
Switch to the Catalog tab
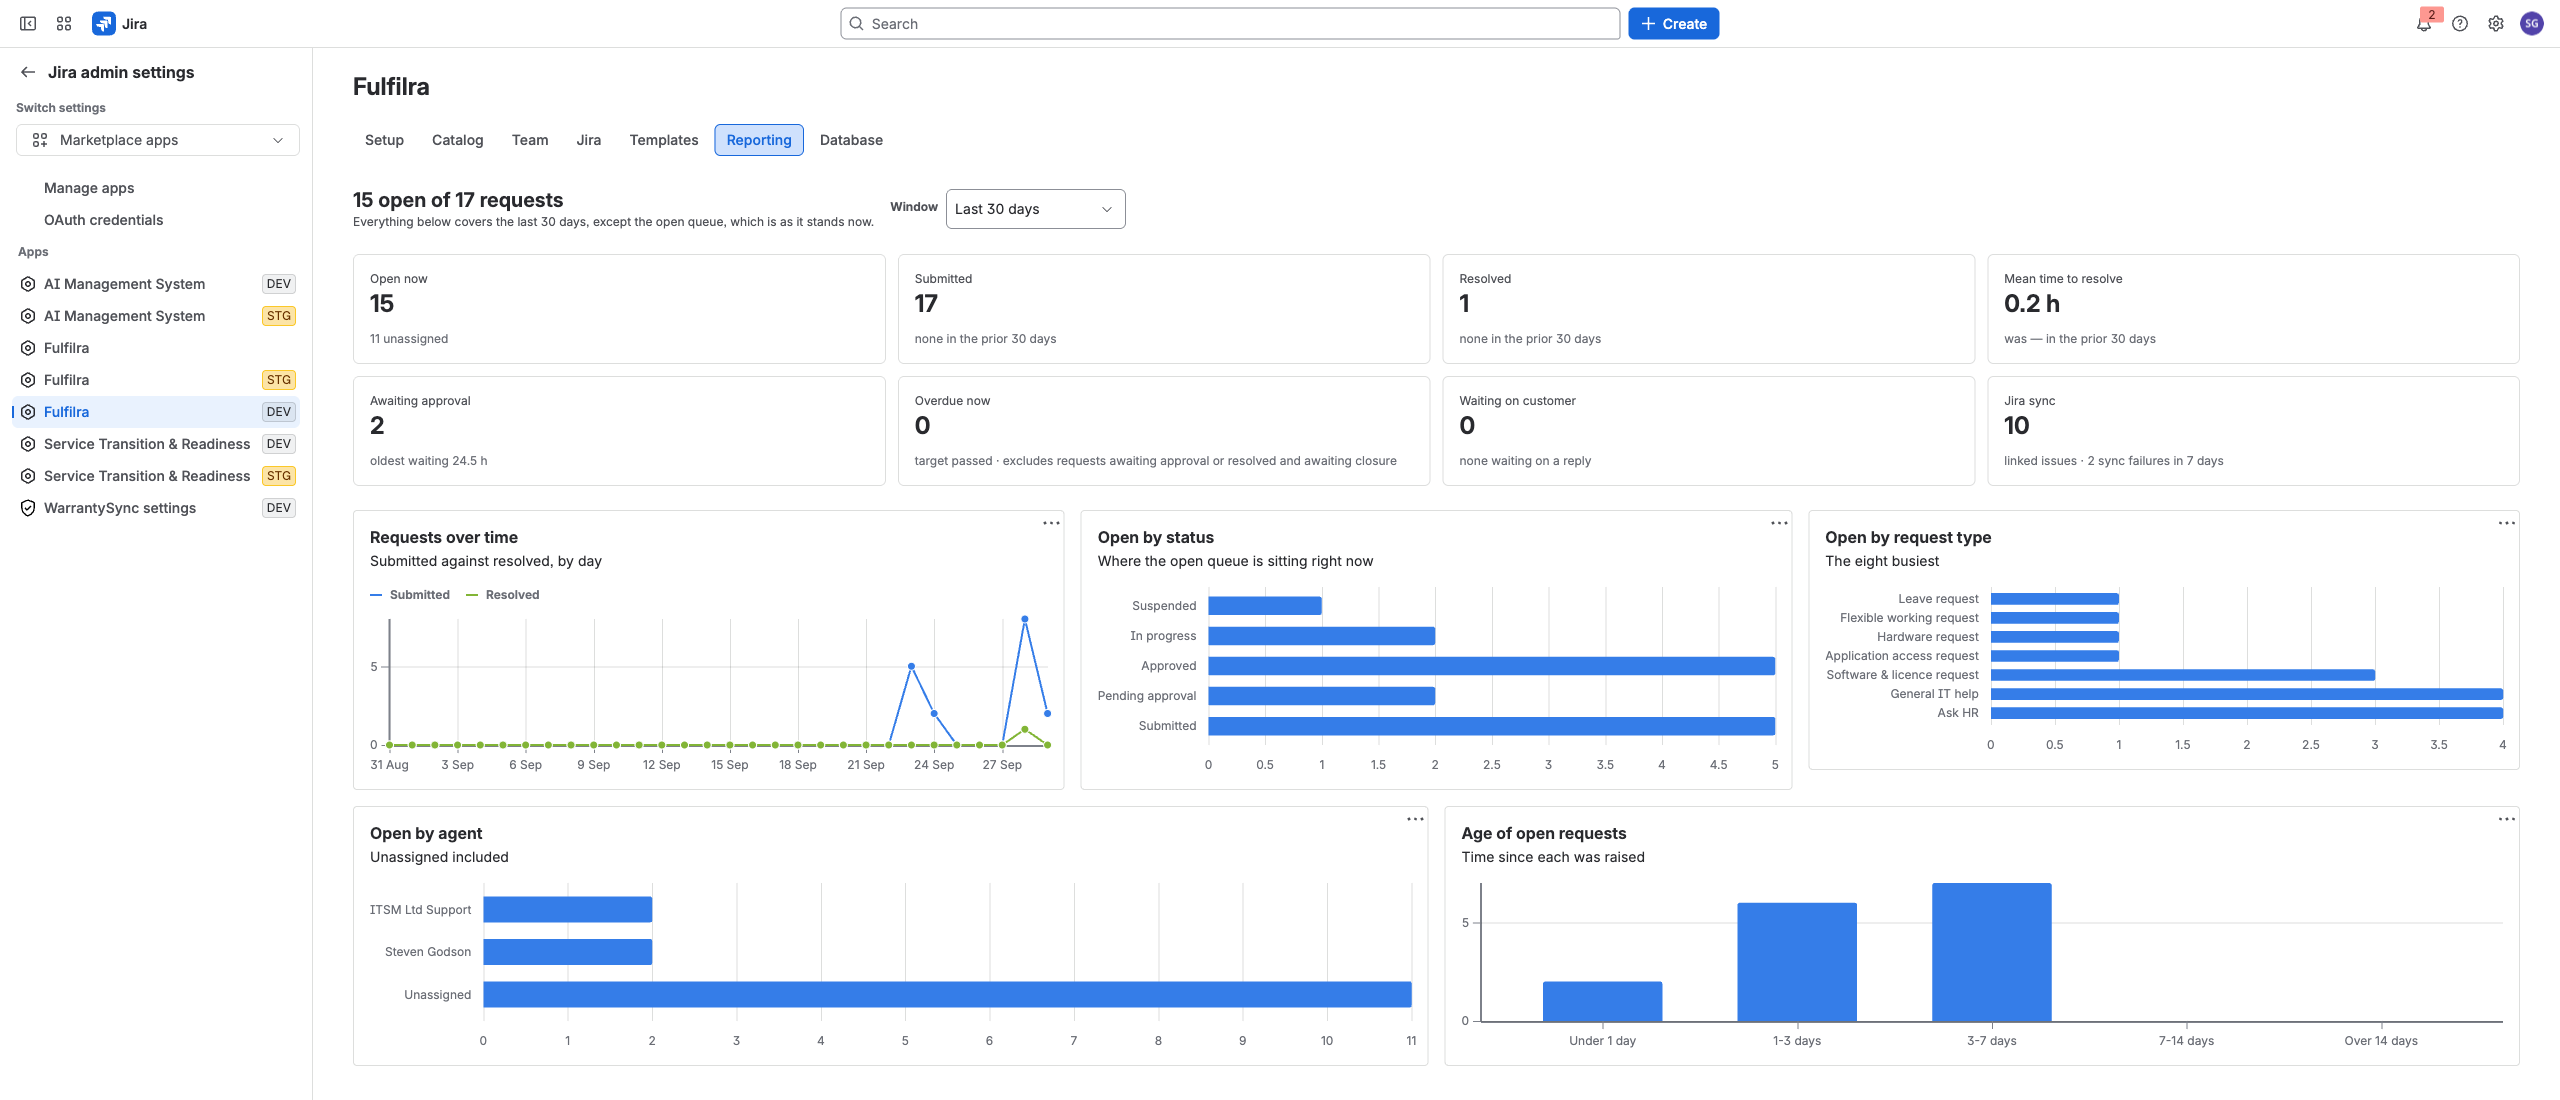pyautogui.click(x=458, y=140)
